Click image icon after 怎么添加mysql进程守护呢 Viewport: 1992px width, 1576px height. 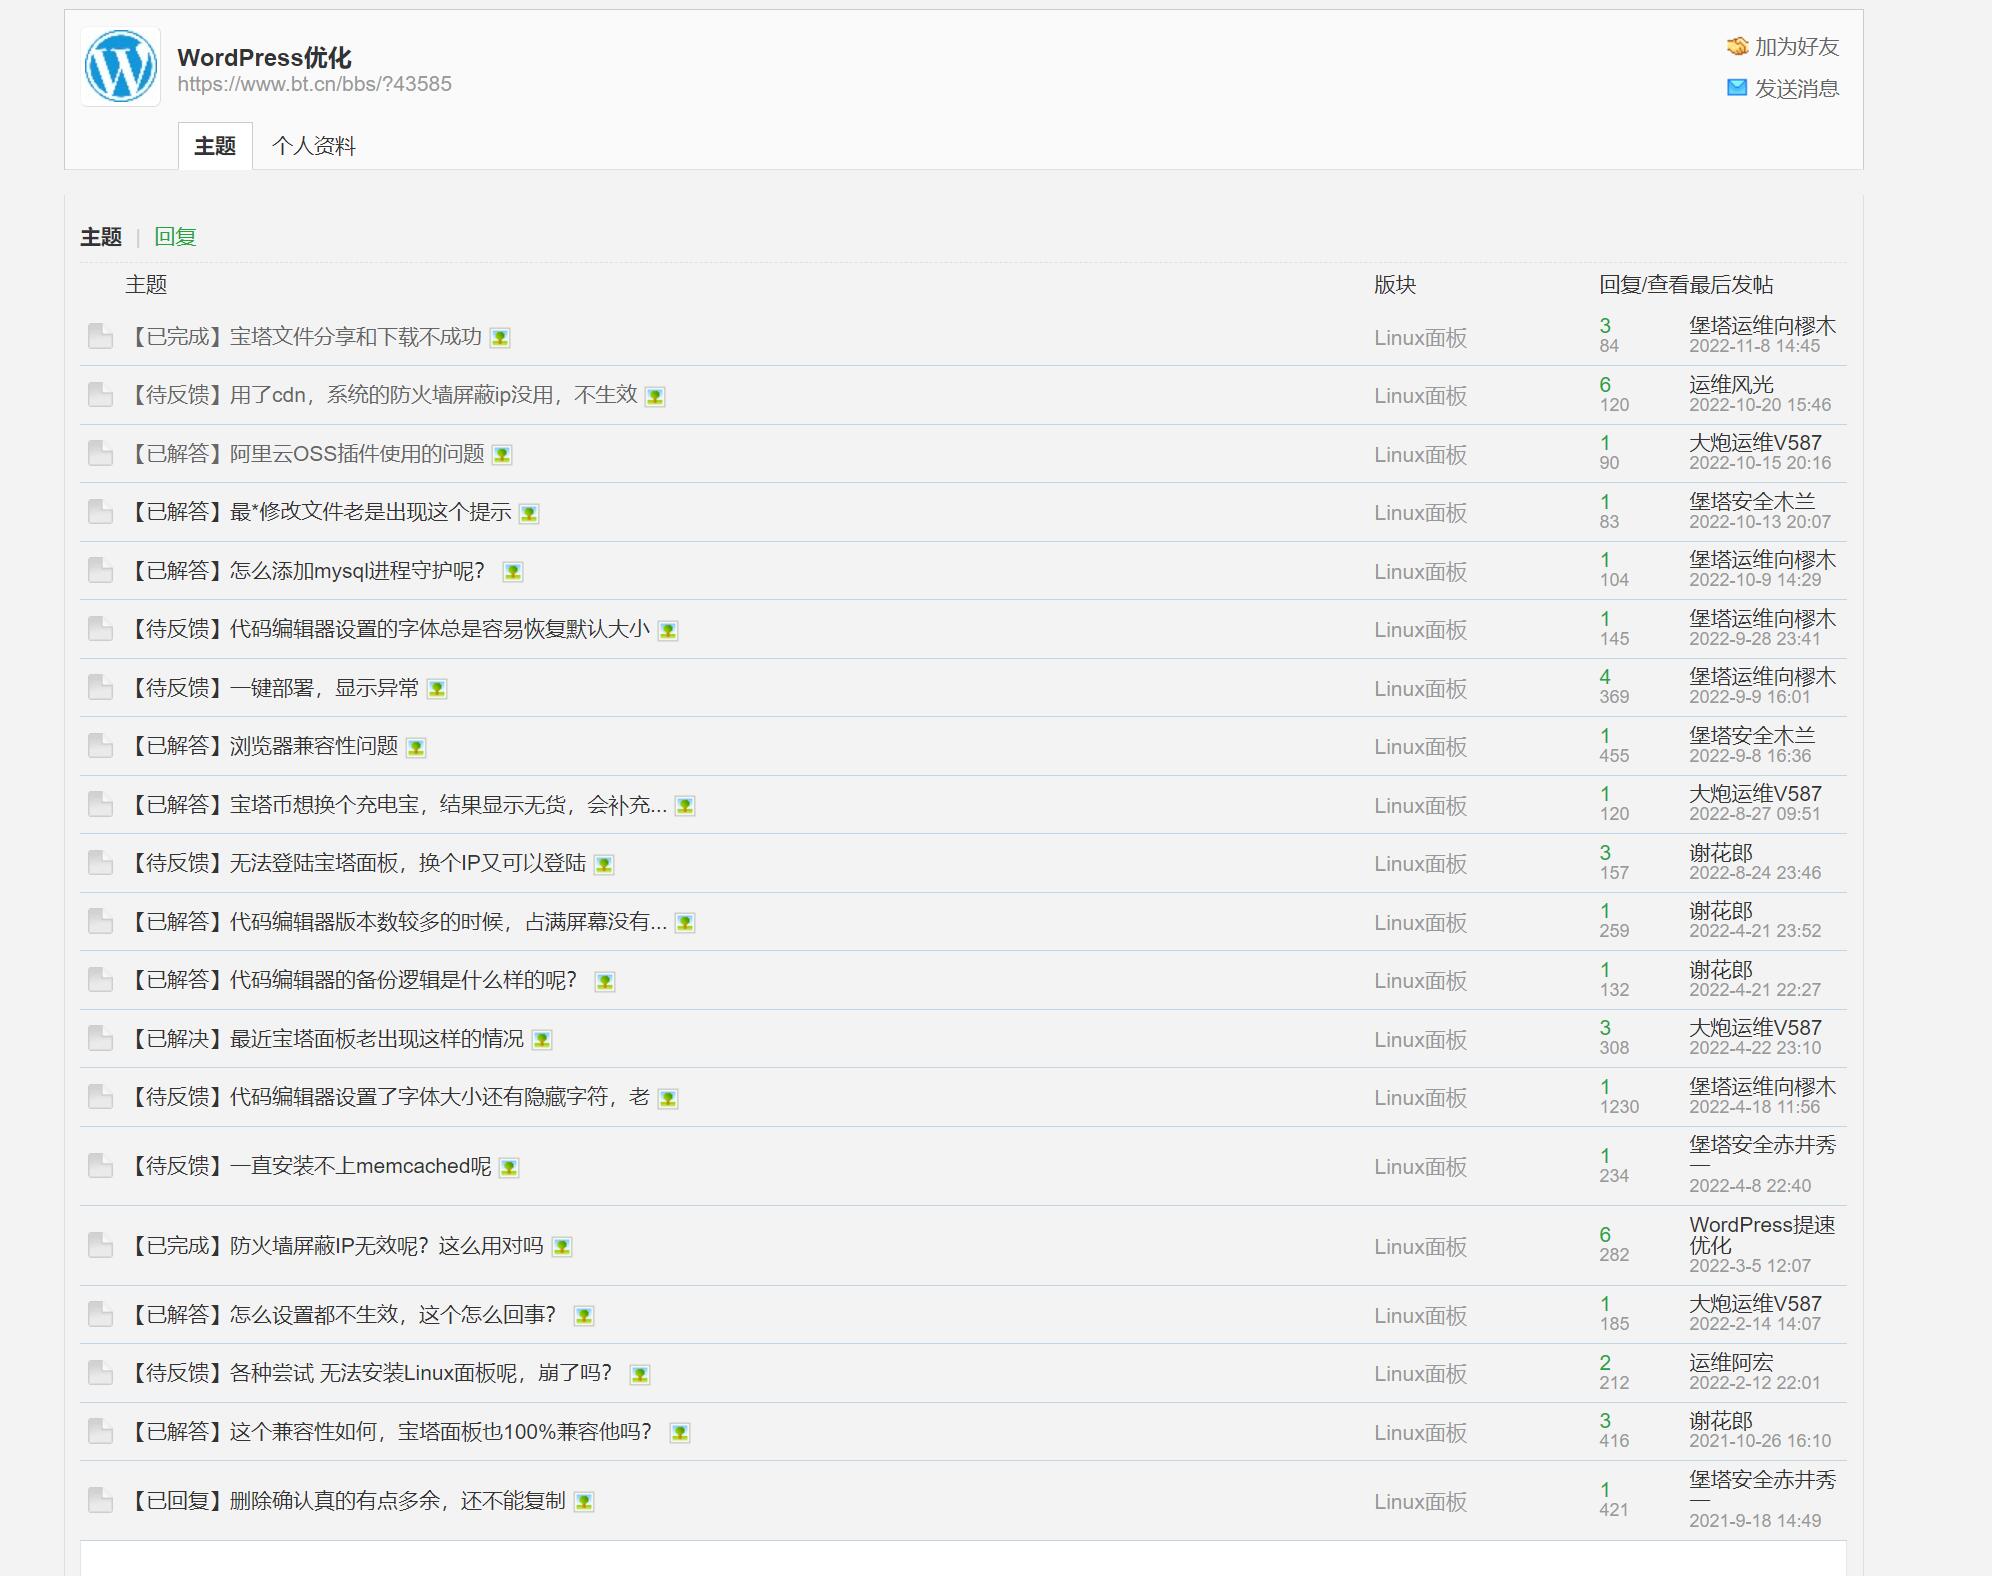pyautogui.click(x=513, y=572)
